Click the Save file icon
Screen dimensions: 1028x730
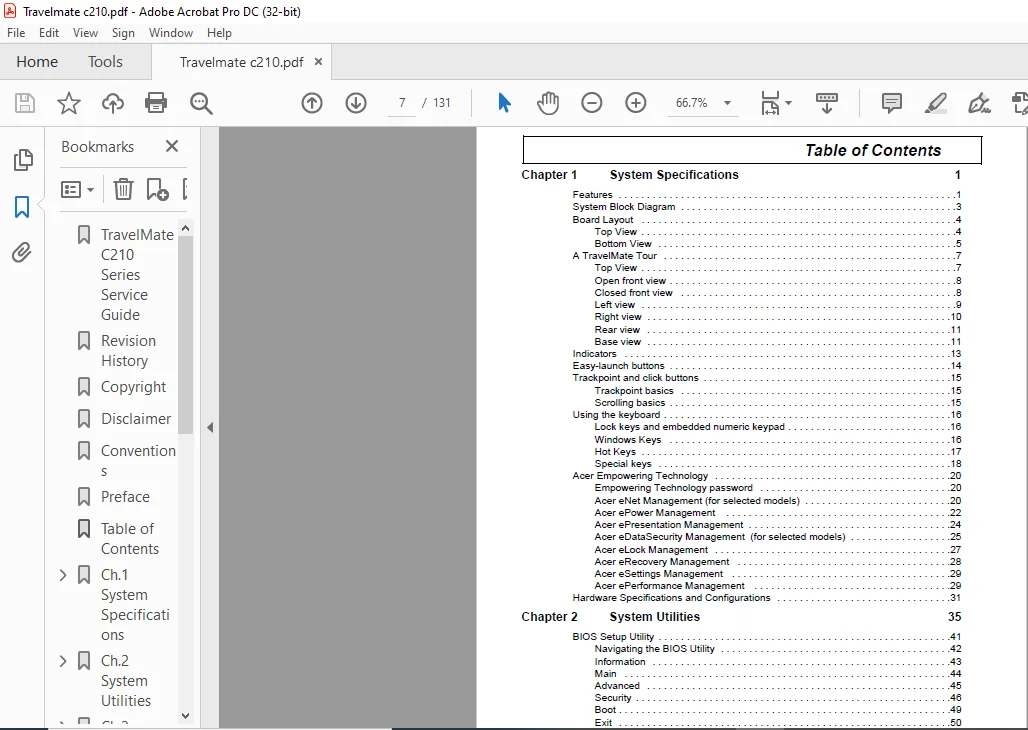pos(25,103)
